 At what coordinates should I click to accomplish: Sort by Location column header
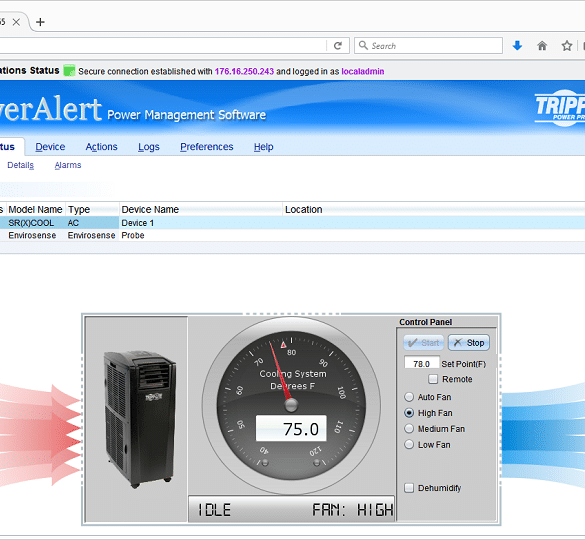(434, 209)
